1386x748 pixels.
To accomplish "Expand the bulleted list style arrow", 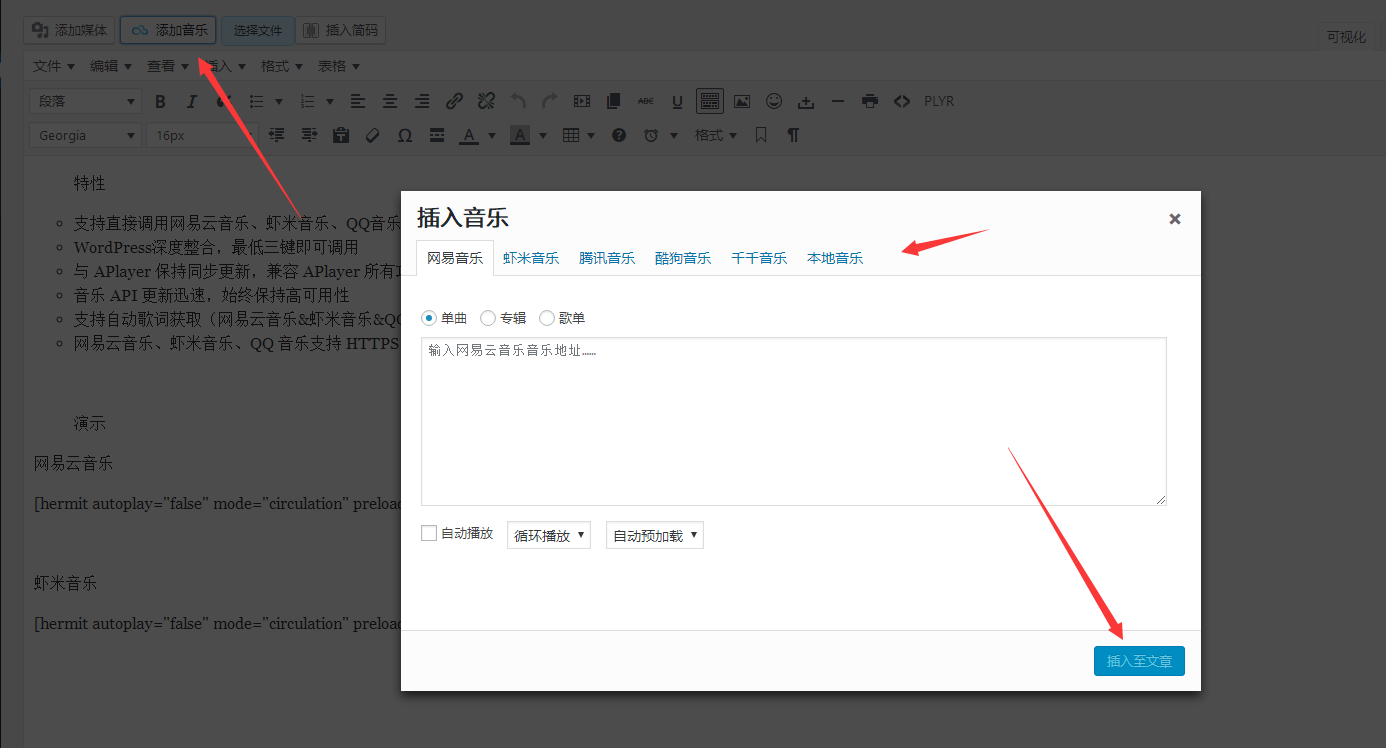I will tap(278, 101).
